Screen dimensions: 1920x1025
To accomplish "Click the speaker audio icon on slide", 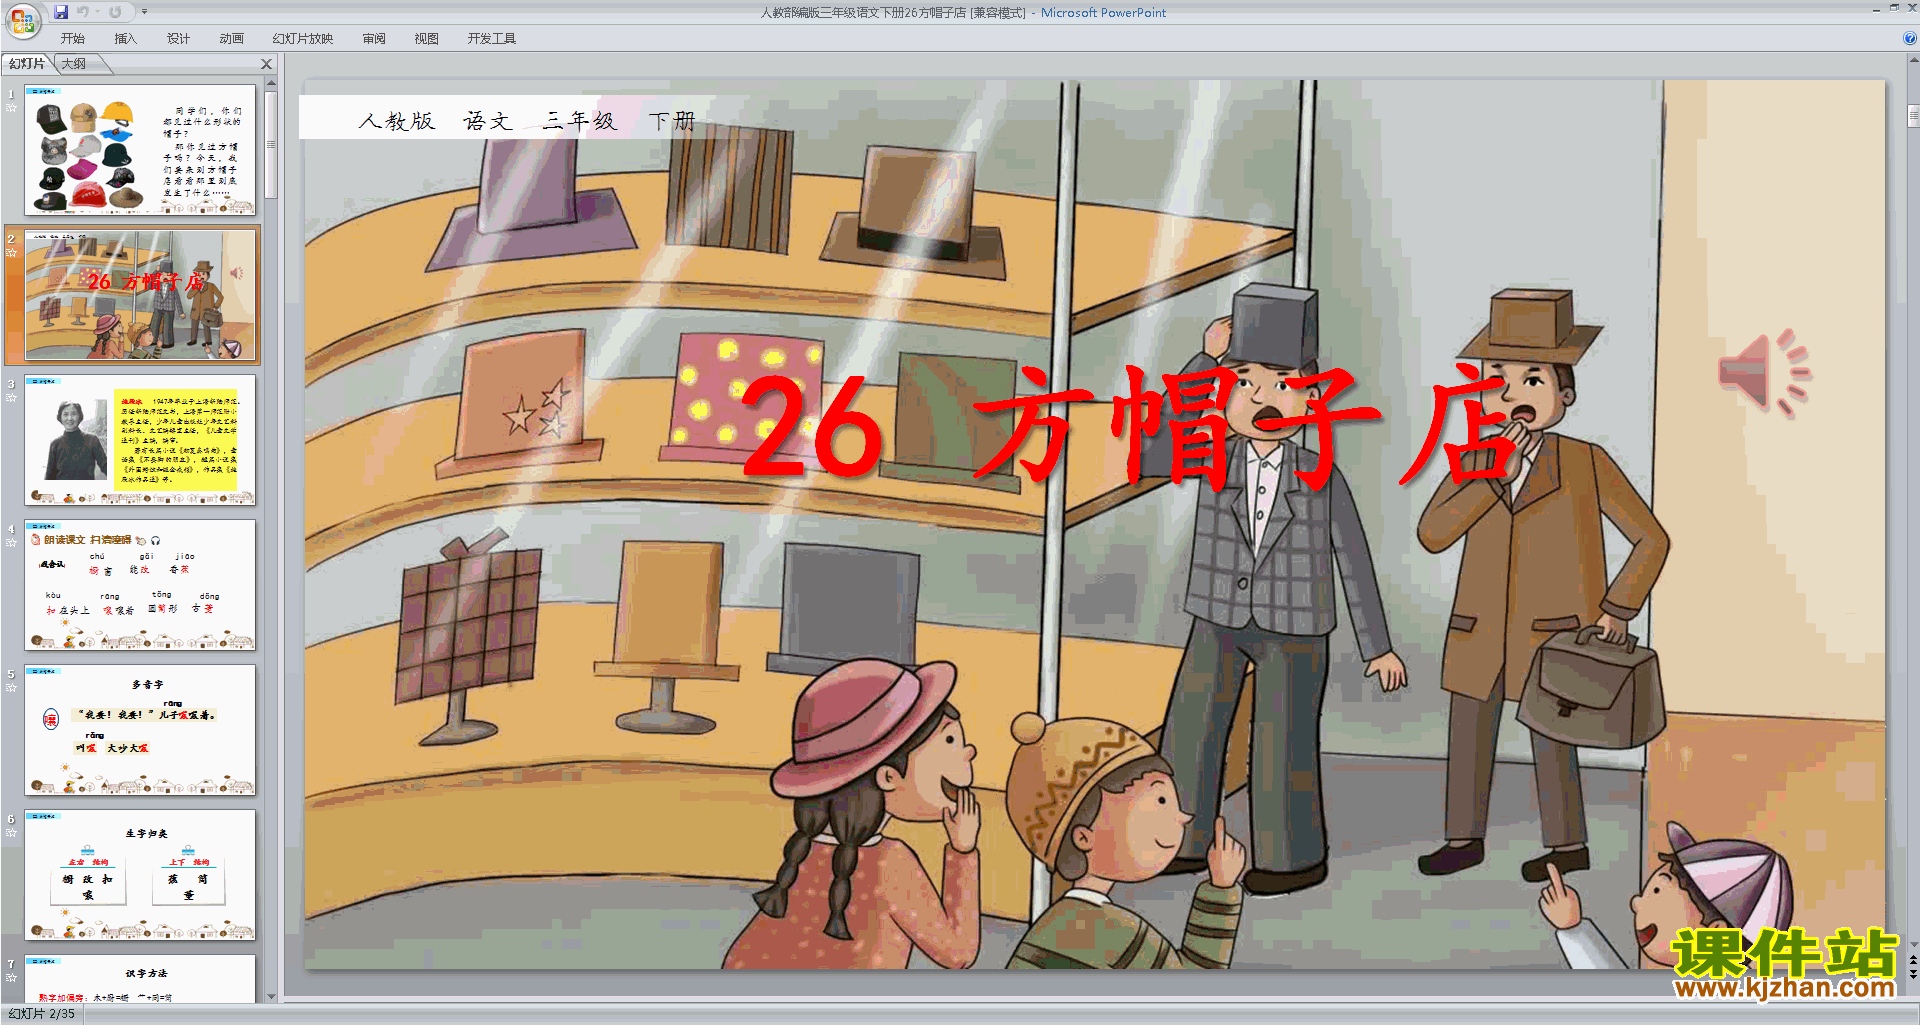I will [x=1765, y=372].
